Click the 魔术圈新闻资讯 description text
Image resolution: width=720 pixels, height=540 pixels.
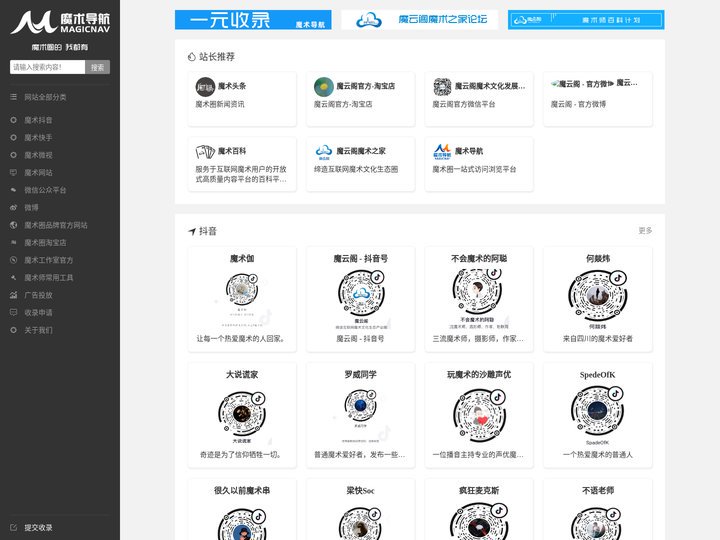(220, 104)
